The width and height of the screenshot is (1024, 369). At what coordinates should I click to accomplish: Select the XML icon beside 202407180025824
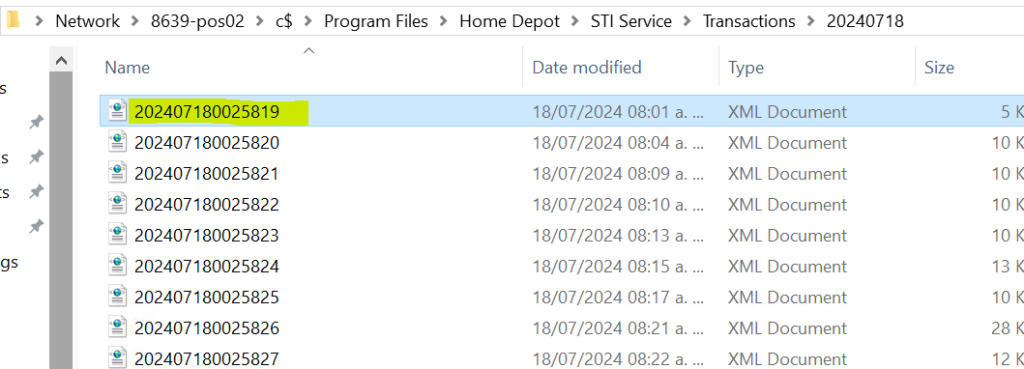coord(118,266)
